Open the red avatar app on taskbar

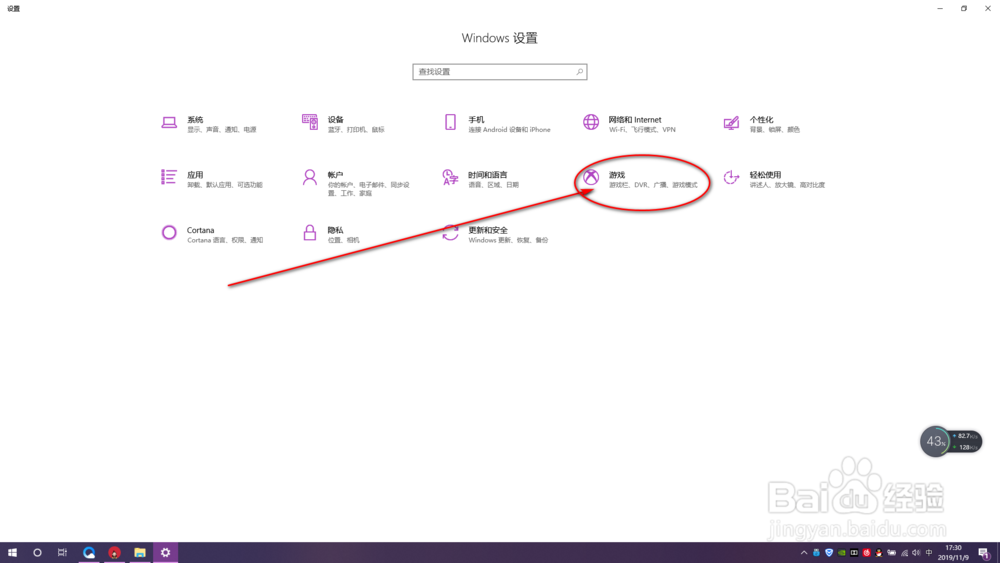114,553
